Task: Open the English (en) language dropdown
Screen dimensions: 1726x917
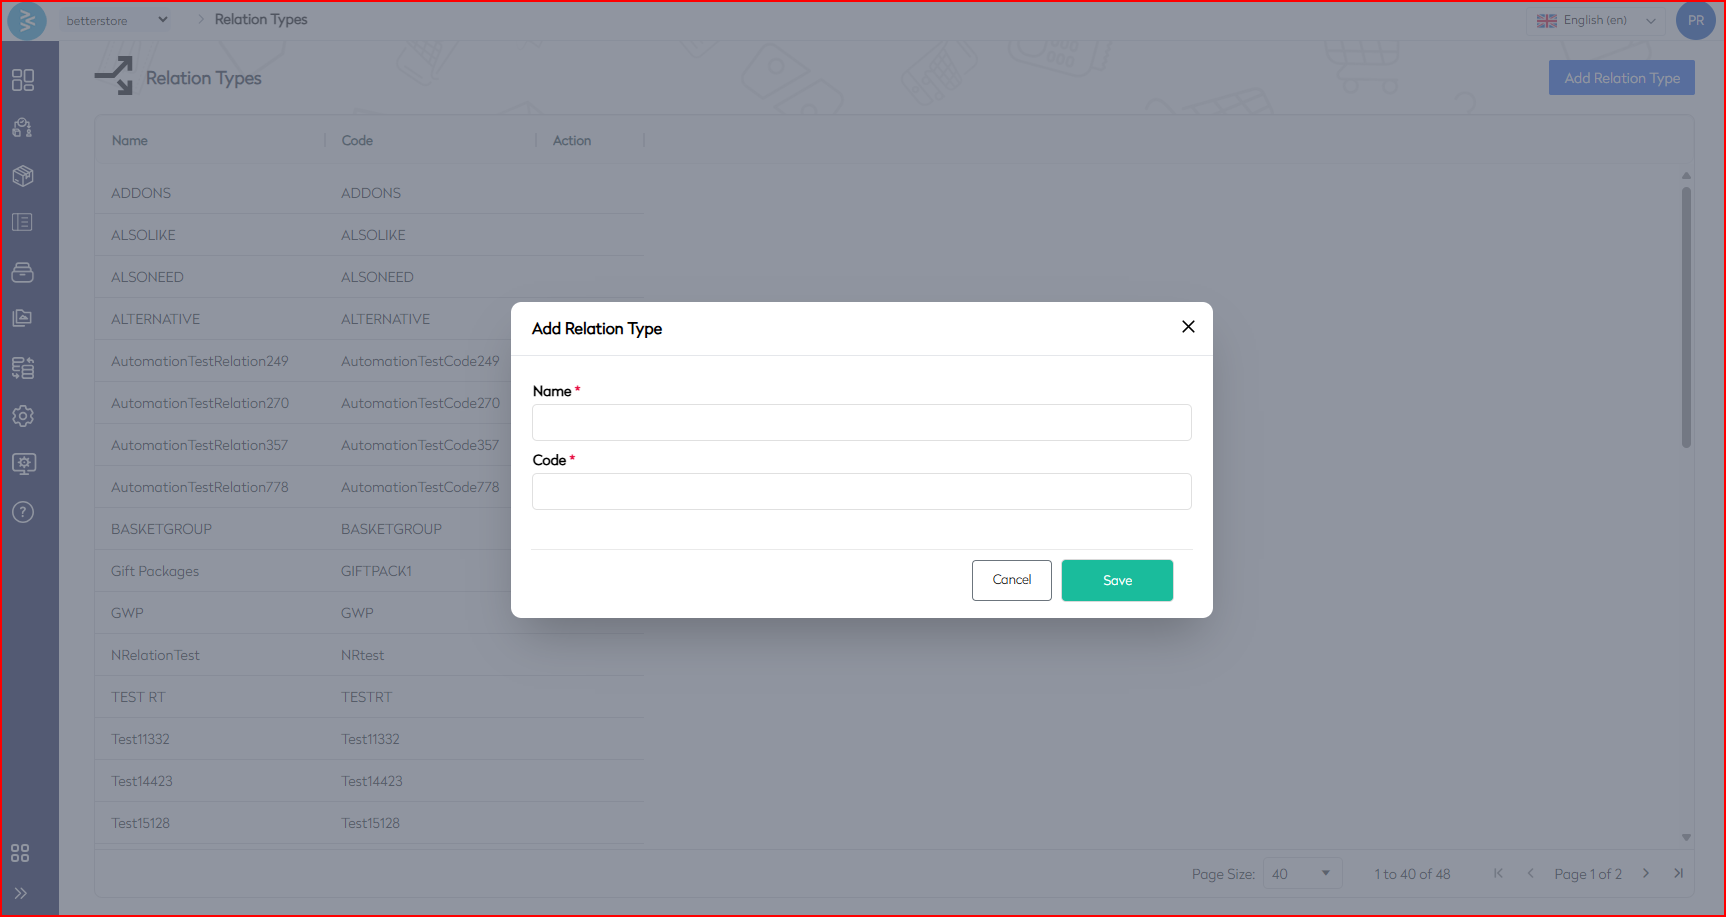Action: click(x=1595, y=20)
